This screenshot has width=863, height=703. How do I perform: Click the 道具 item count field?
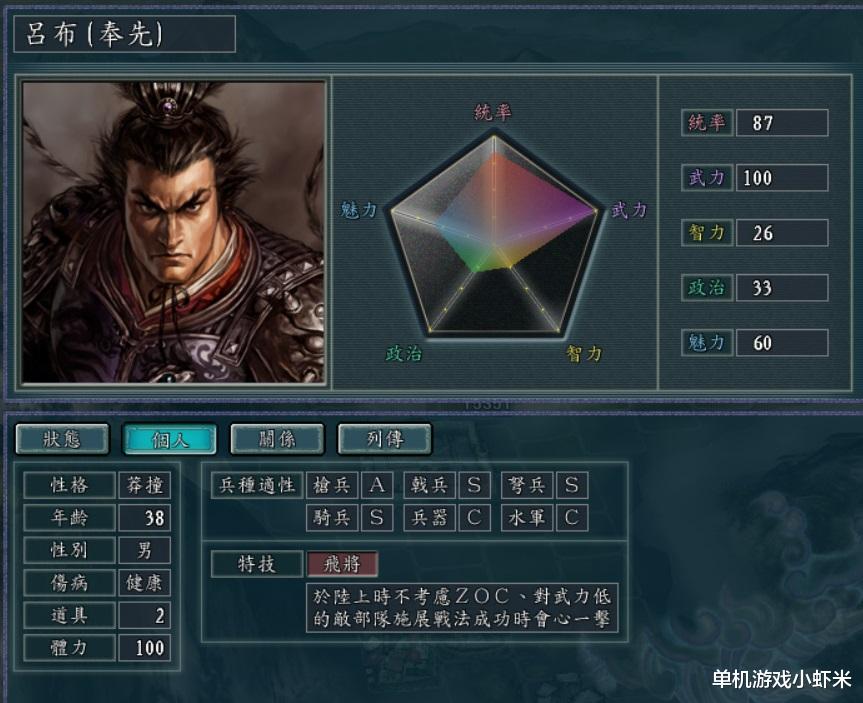point(144,615)
